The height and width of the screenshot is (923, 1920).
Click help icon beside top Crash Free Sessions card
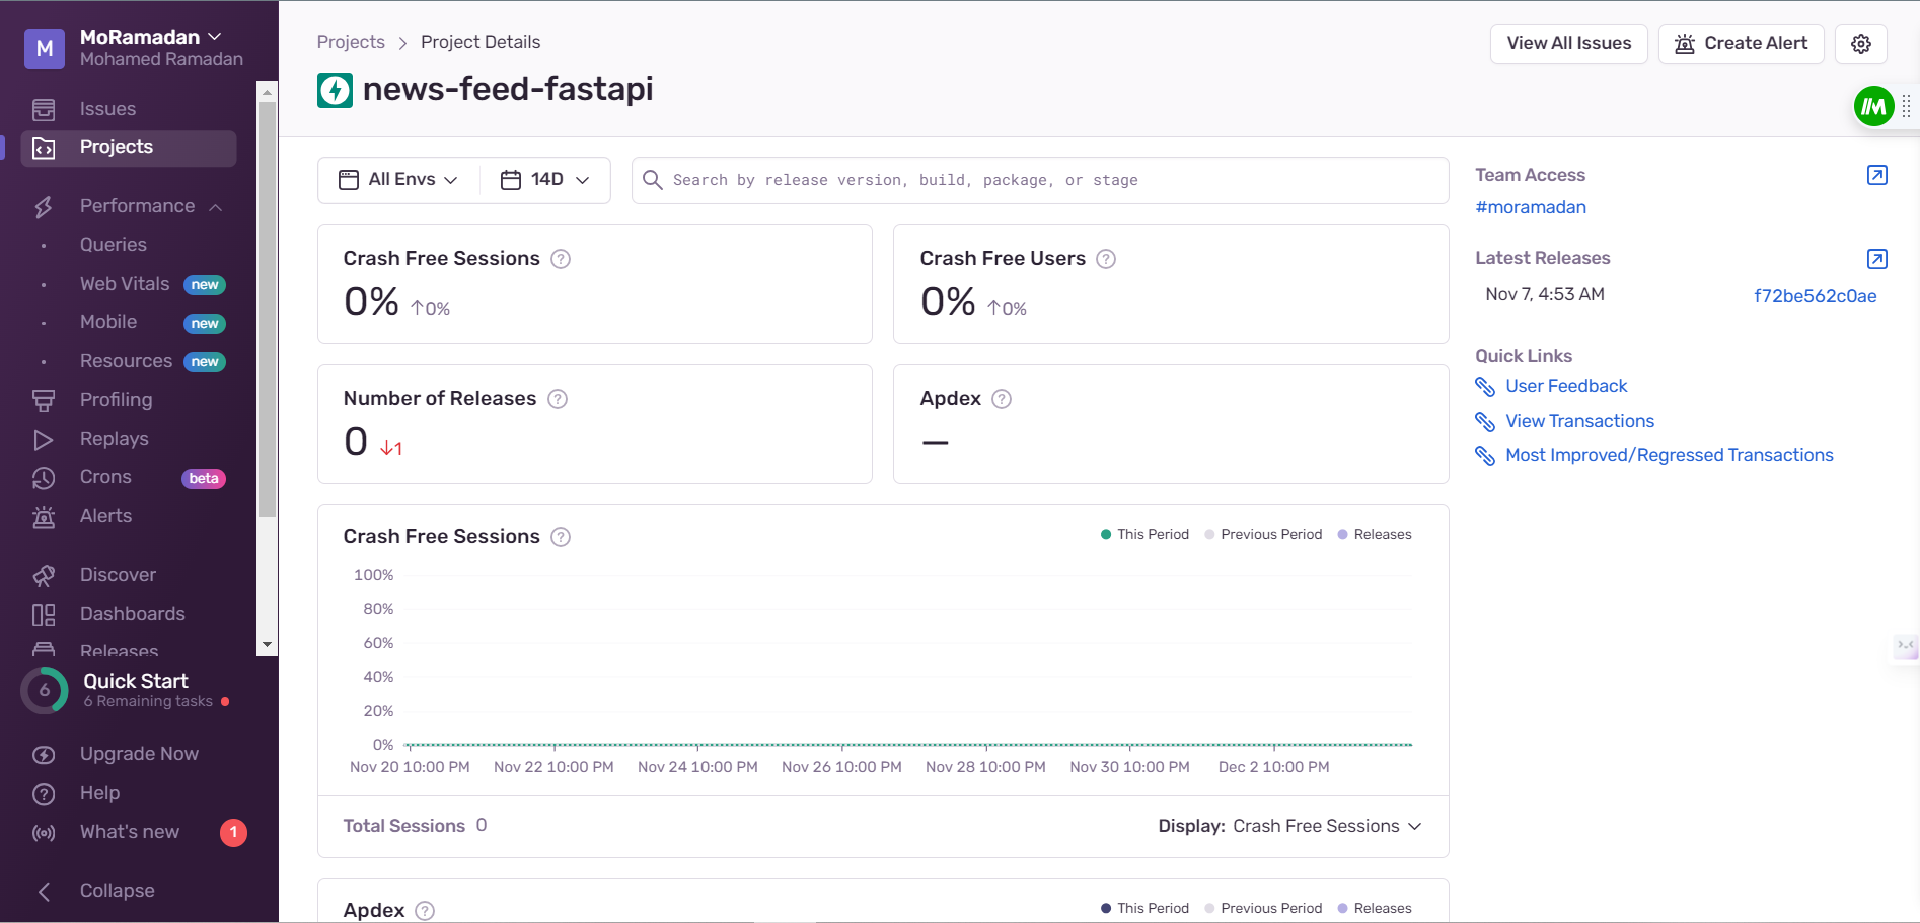click(561, 259)
